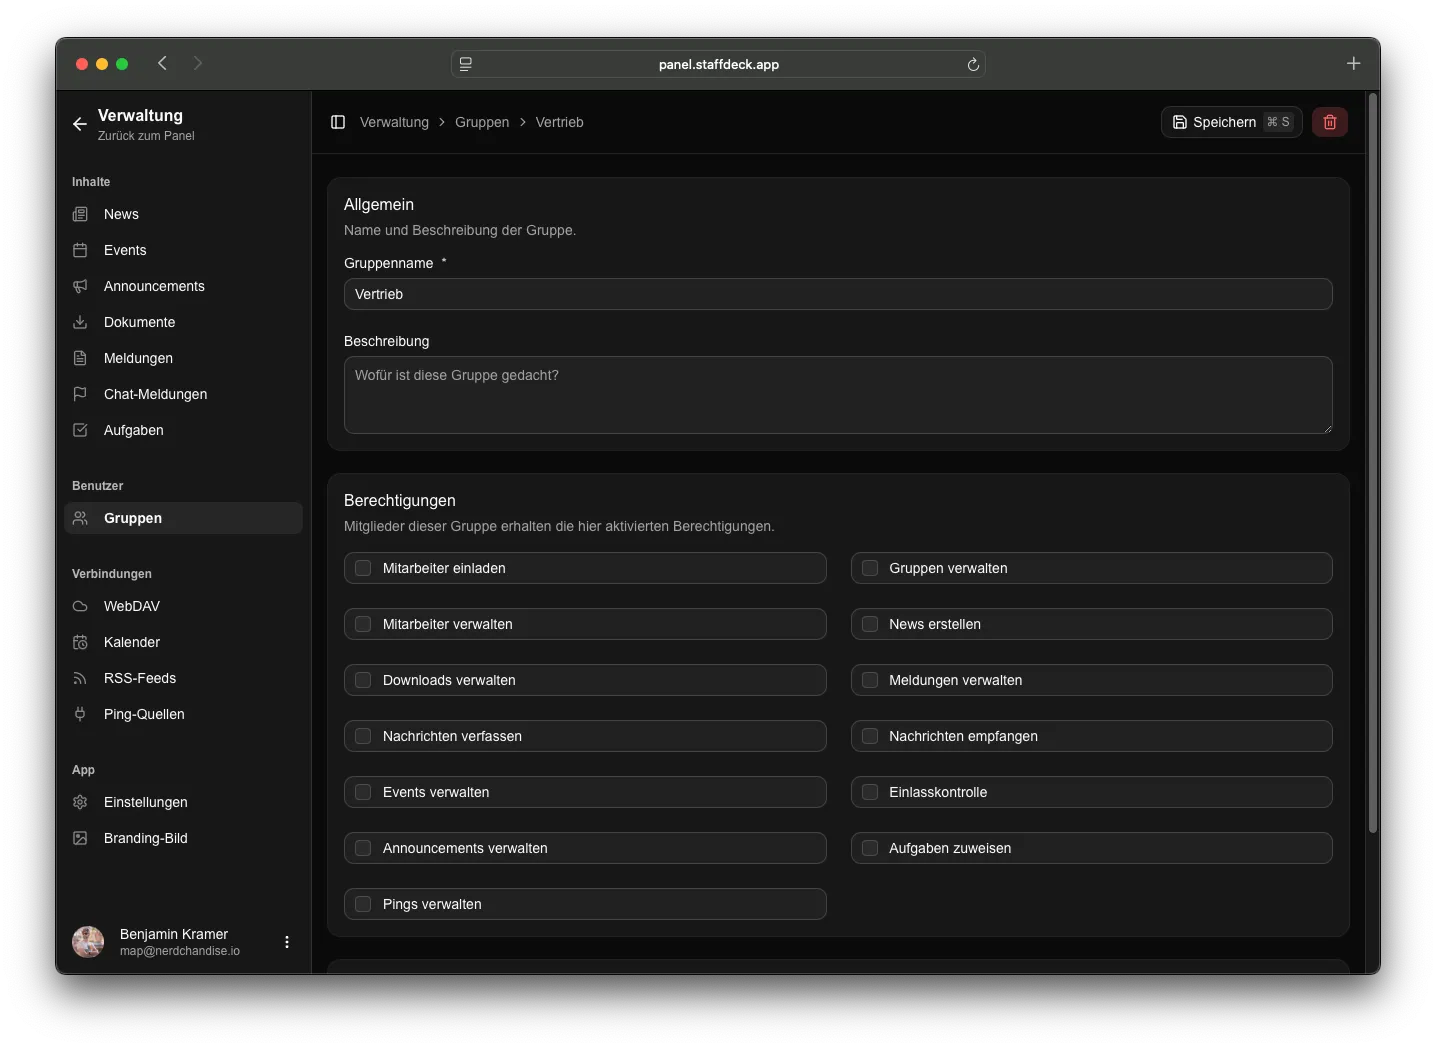Click the Gruppenname input field
Screen dimensions: 1436x1048
(x=838, y=294)
